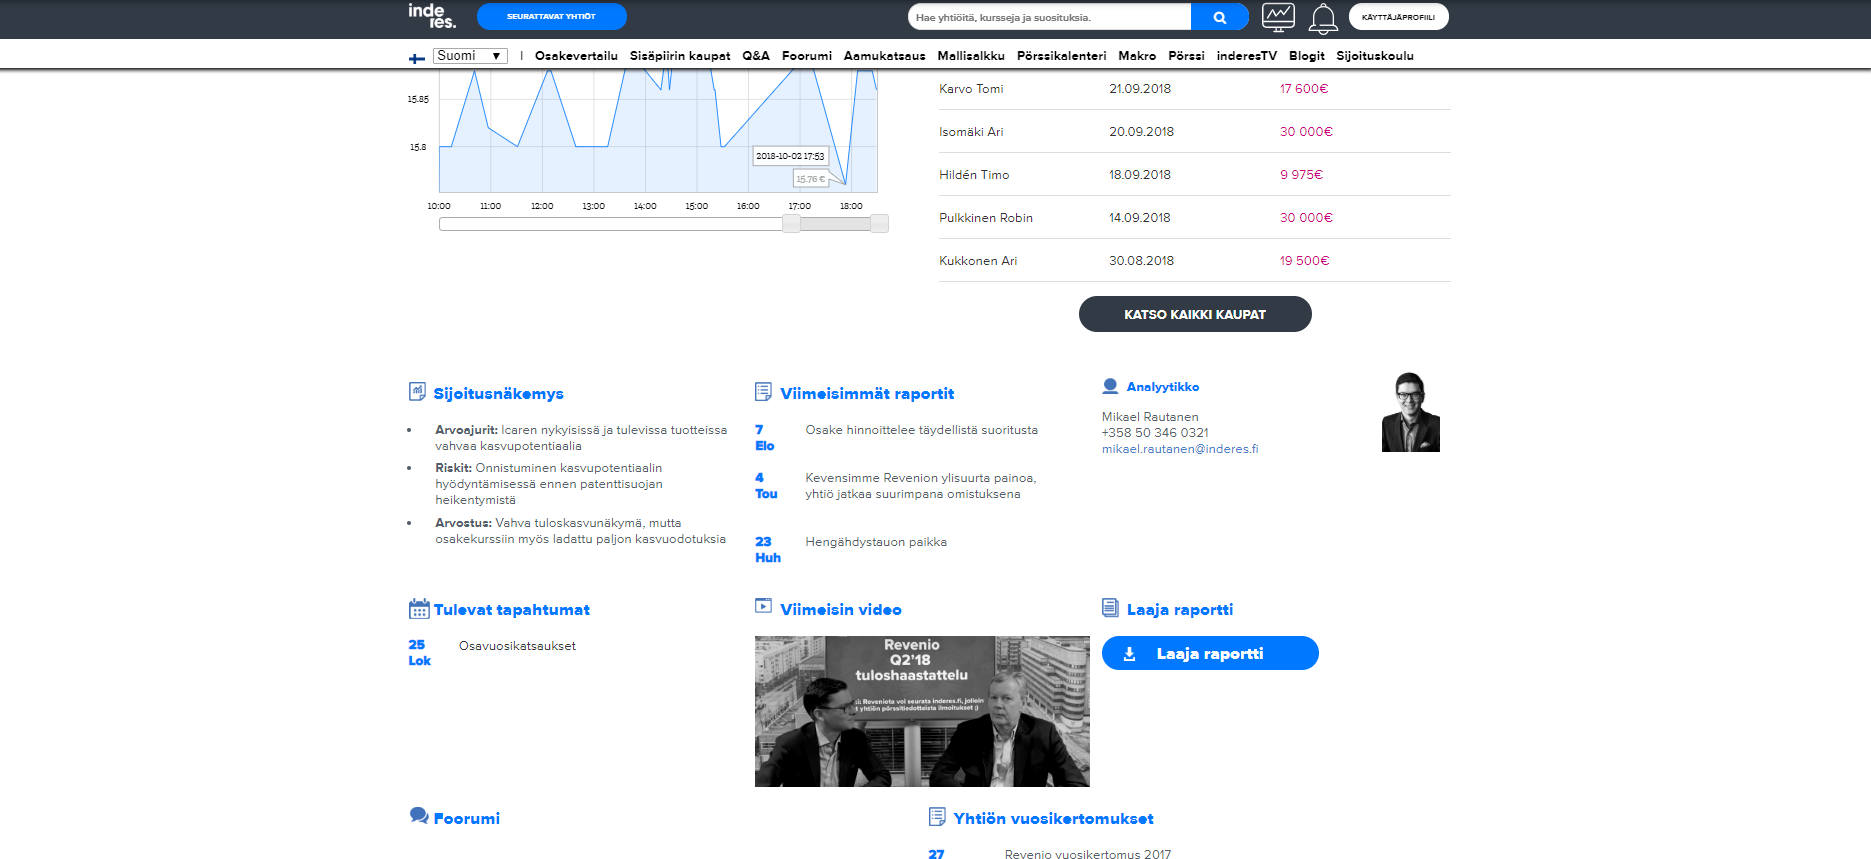Click the Tulevat tapahtumat calendar icon

pyautogui.click(x=419, y=609)
